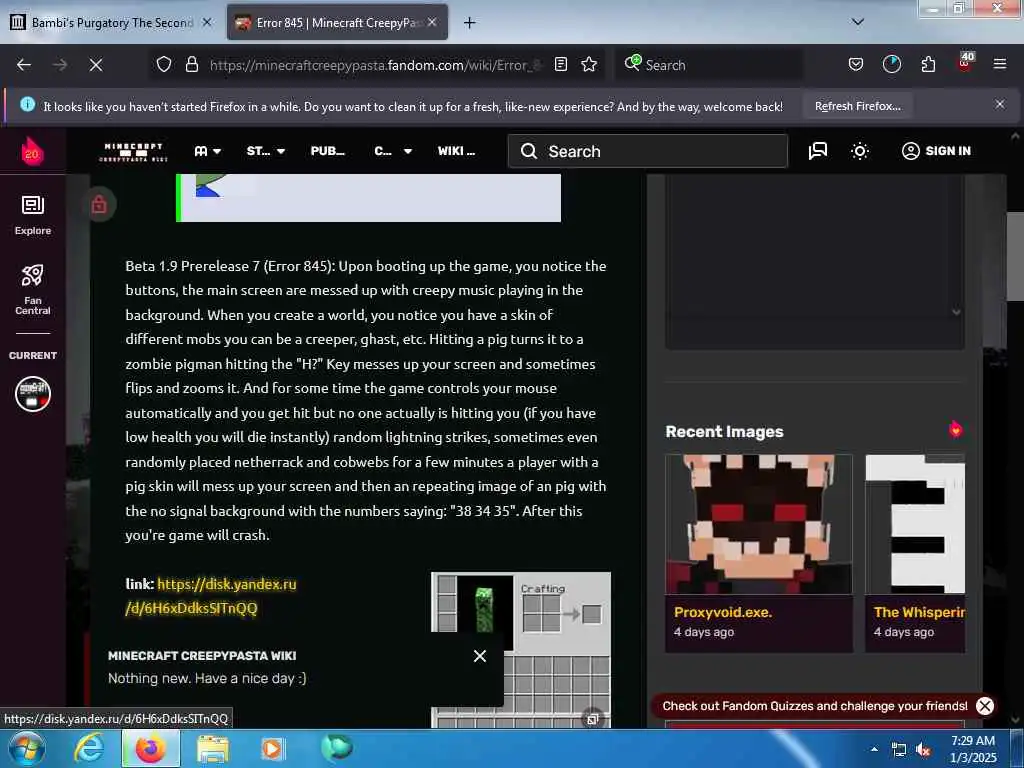Viewport: 1024px width, 768px height.
Task: Click the page vertical scrollbar thumb
Action: [1015, 257]
